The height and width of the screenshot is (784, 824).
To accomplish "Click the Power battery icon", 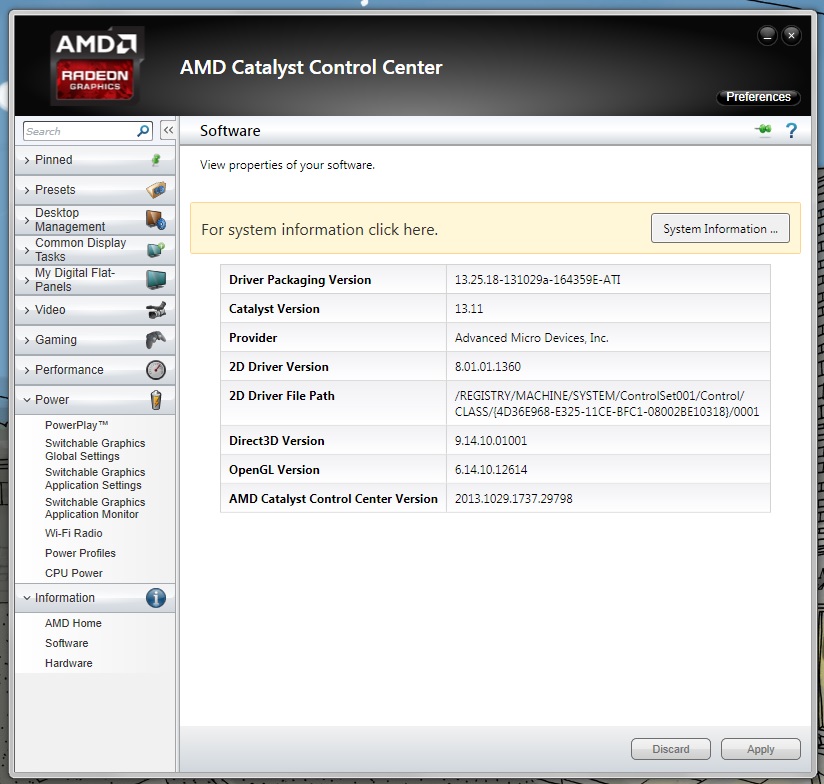I will click(156, 400).
